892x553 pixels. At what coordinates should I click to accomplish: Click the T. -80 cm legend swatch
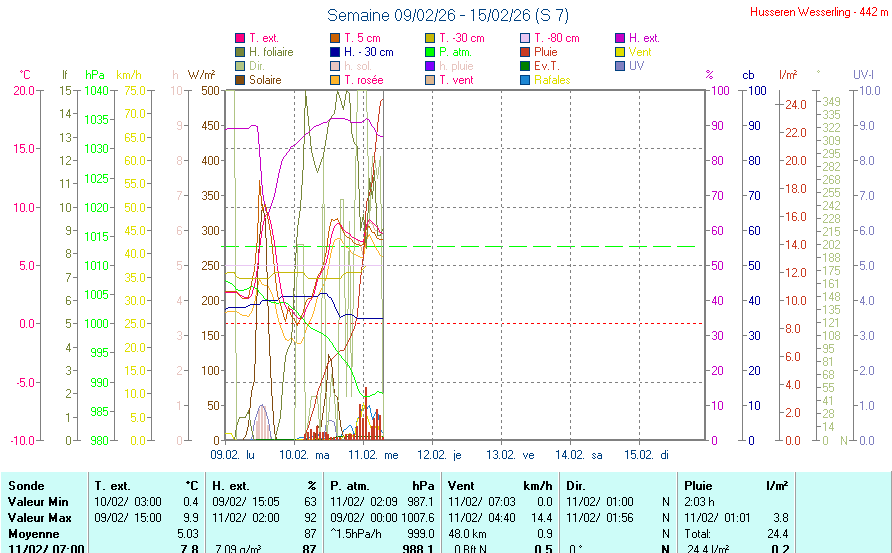point(525,38)
